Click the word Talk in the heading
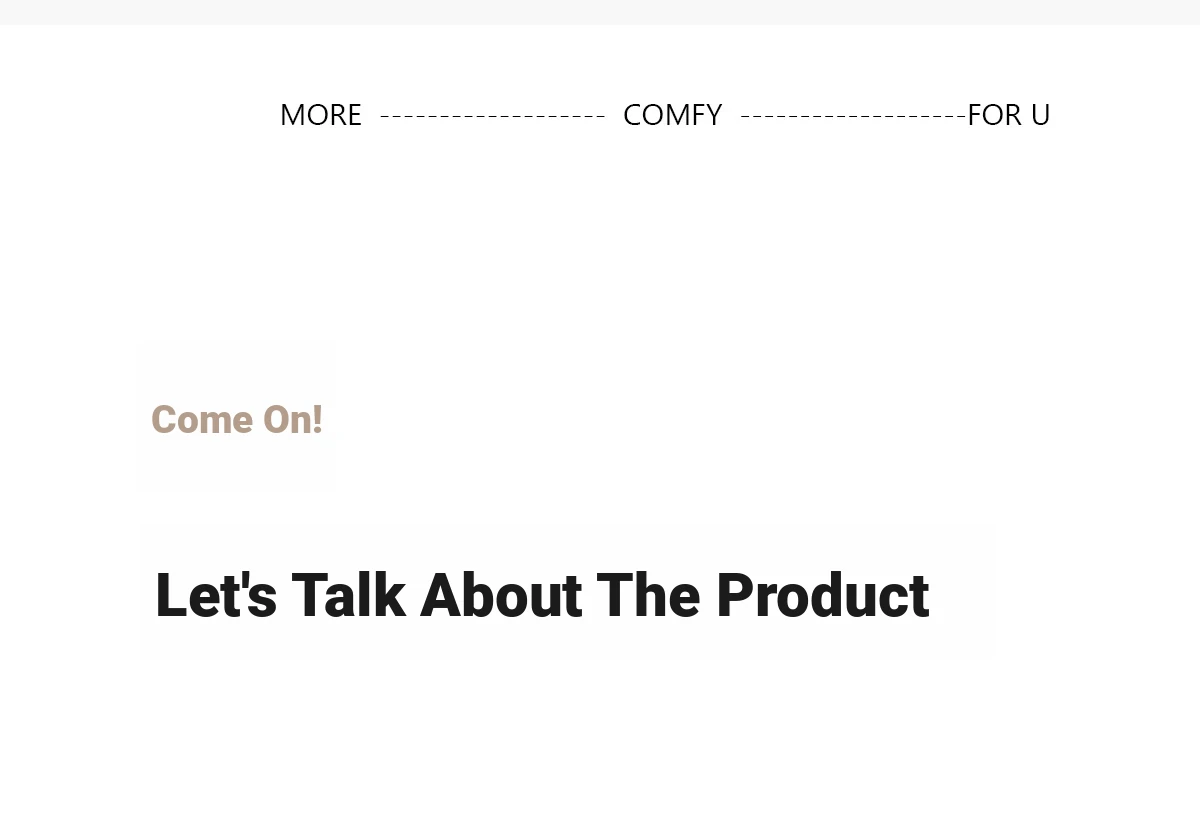The width and height of the screenshot is (1200, 823). pyautogui.click(x=349, y=596)
